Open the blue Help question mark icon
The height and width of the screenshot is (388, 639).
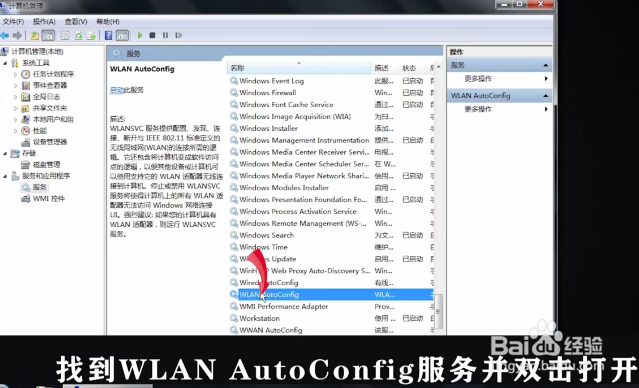click(108, 35)
